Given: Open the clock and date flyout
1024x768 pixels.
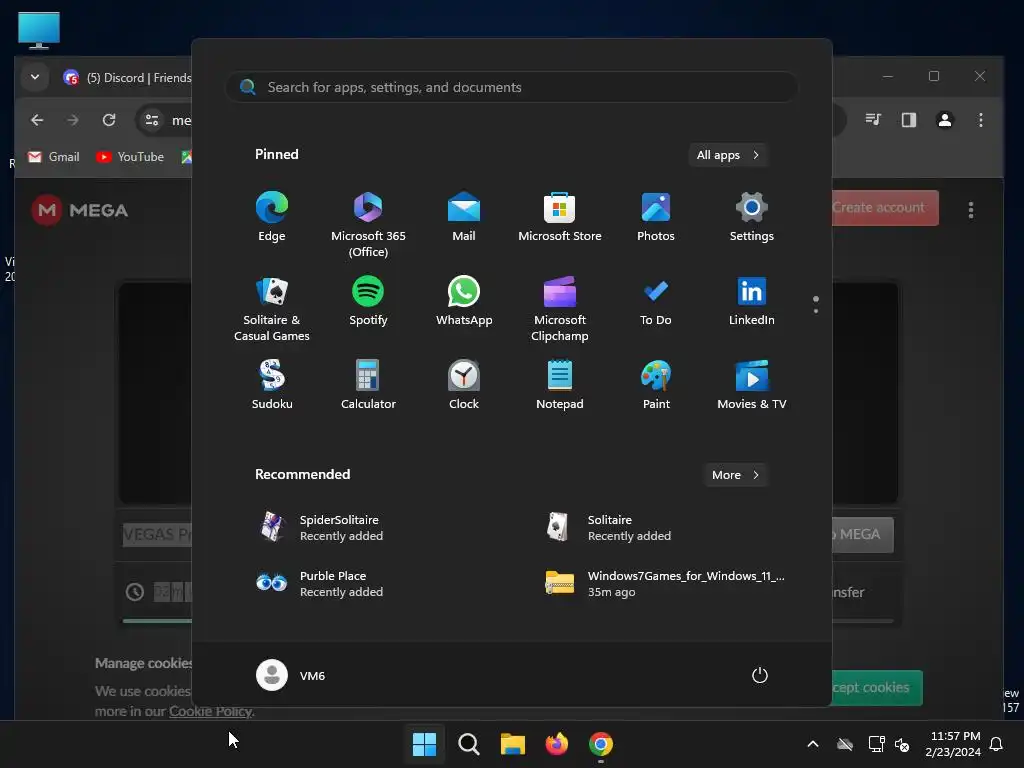Looking at the screenshot, I should point(953,744).
